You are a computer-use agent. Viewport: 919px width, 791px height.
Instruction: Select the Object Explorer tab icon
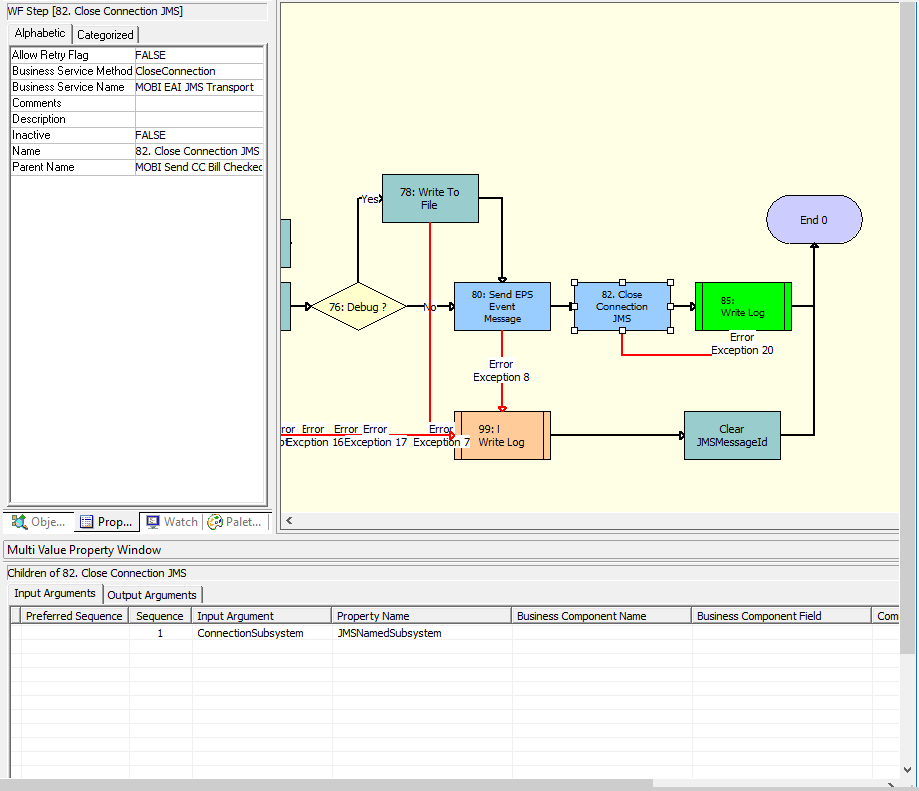click(19, 521)
